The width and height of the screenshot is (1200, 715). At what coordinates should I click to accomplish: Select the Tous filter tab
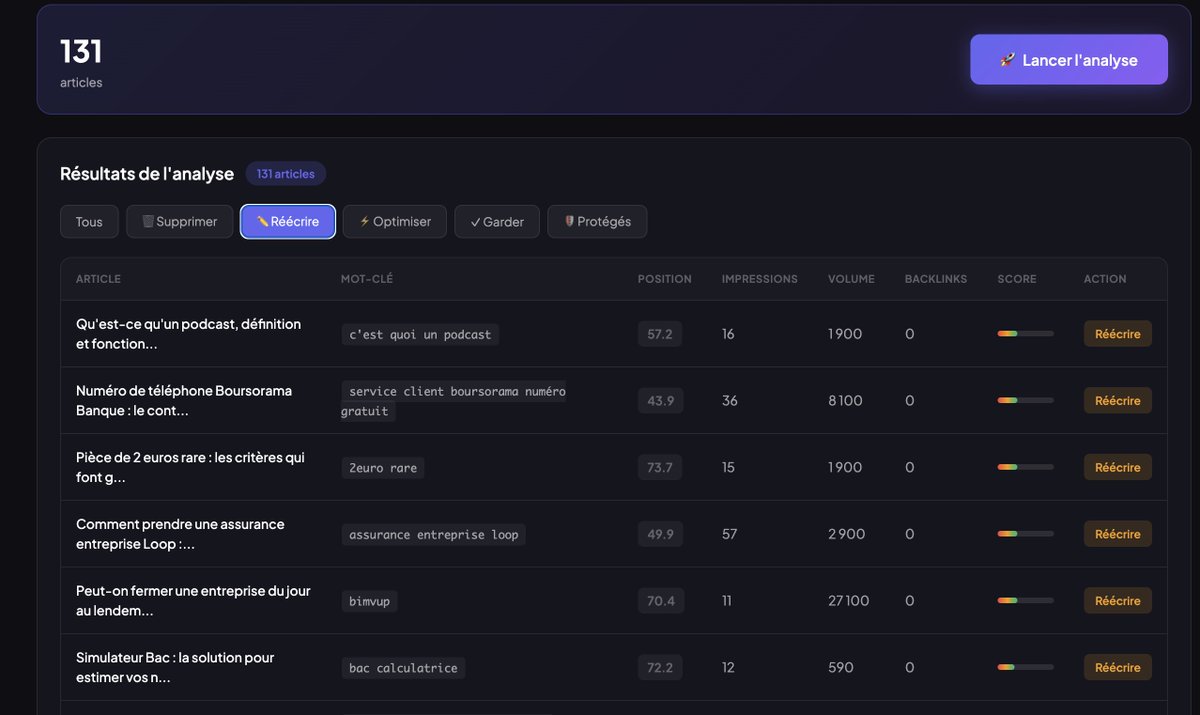(x=89, y=222)
